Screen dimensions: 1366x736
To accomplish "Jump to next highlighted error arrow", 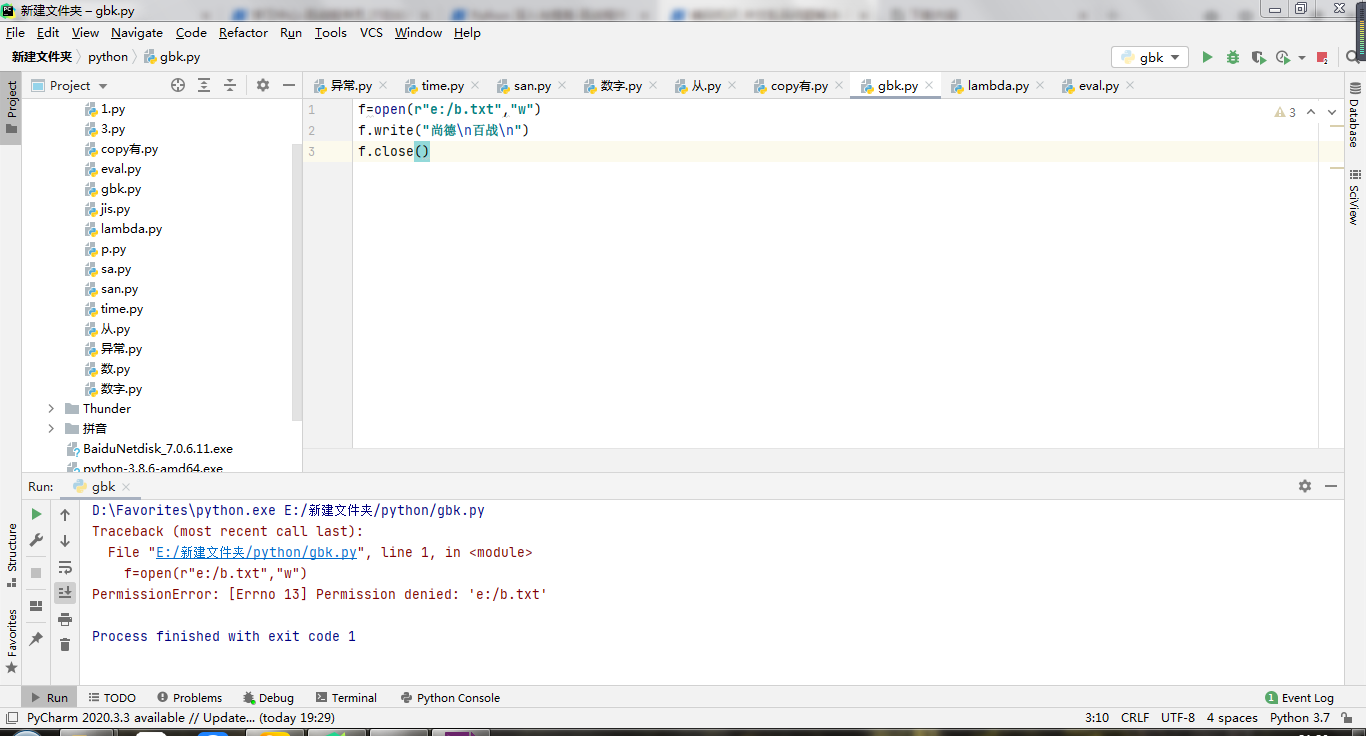I will (1332, 112).
